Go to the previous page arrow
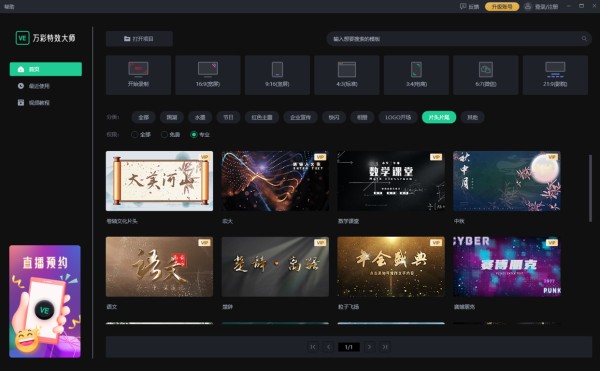Viewport: 600px width, 371px height. point(328,347)
